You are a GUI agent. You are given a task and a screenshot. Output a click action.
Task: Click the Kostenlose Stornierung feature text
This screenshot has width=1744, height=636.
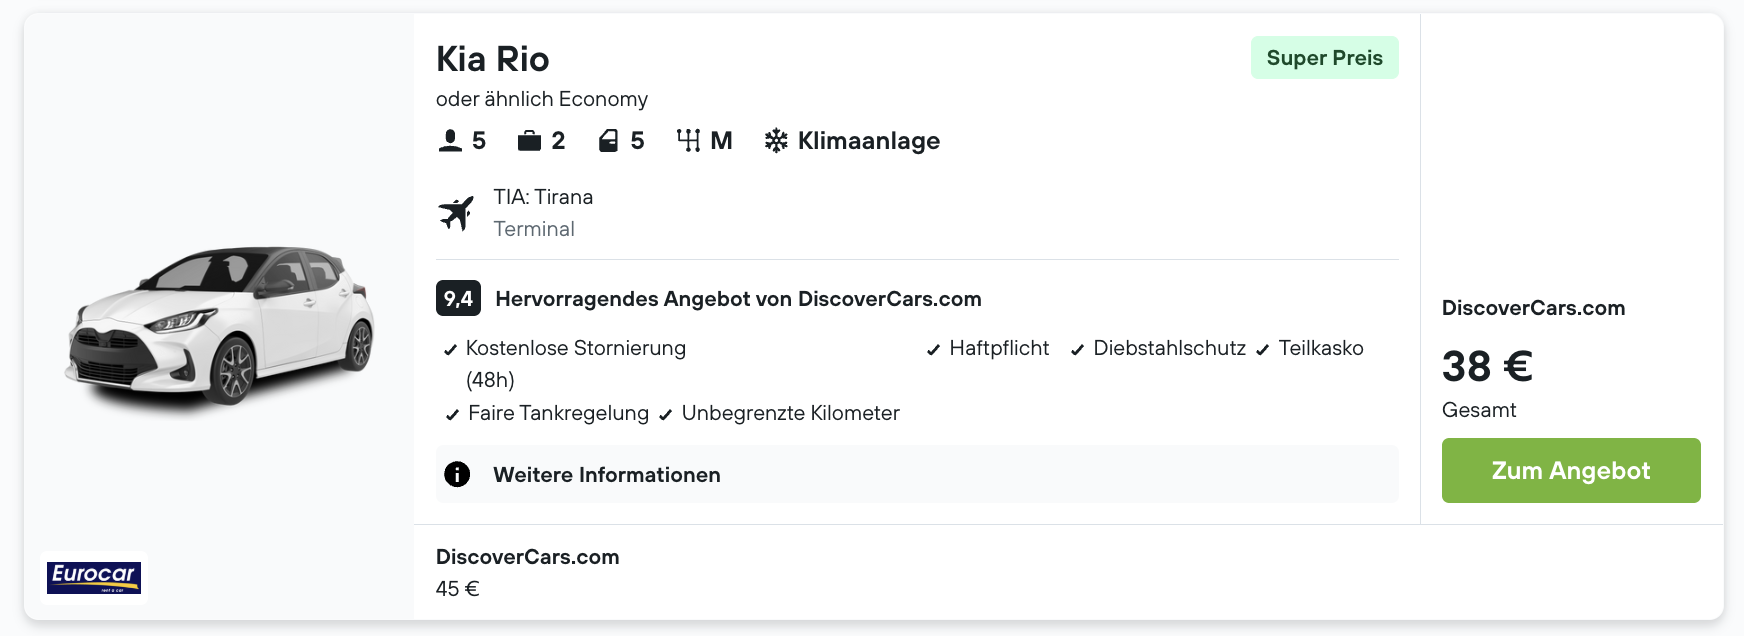tap(575, 348)
